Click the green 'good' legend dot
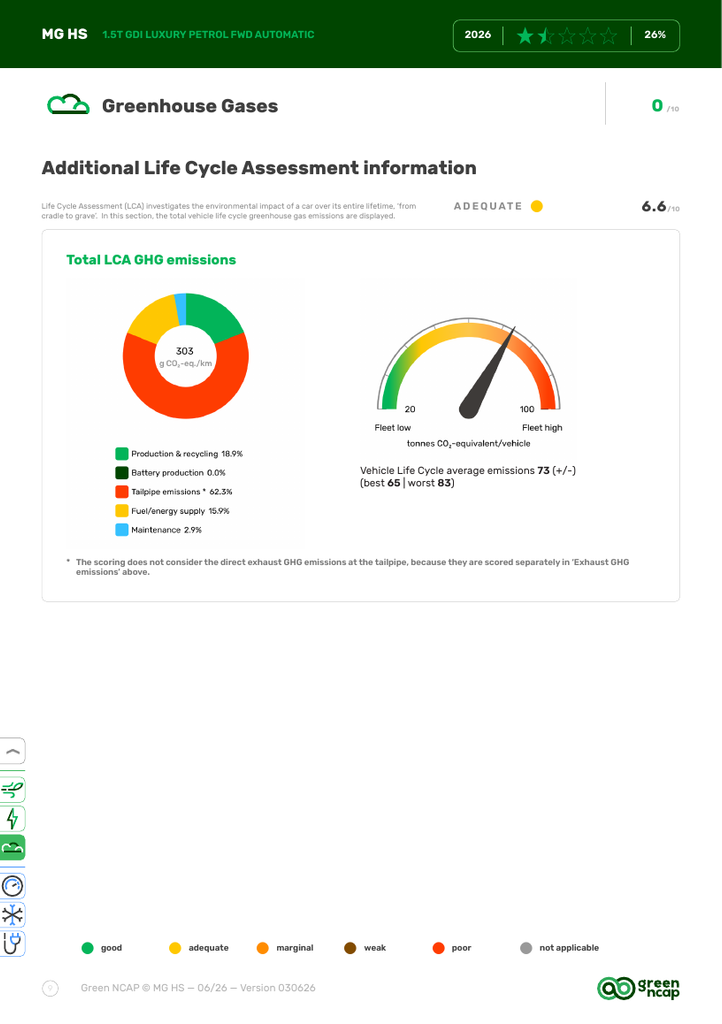This screenshot has height=1024, width=722. pos(87,948)
